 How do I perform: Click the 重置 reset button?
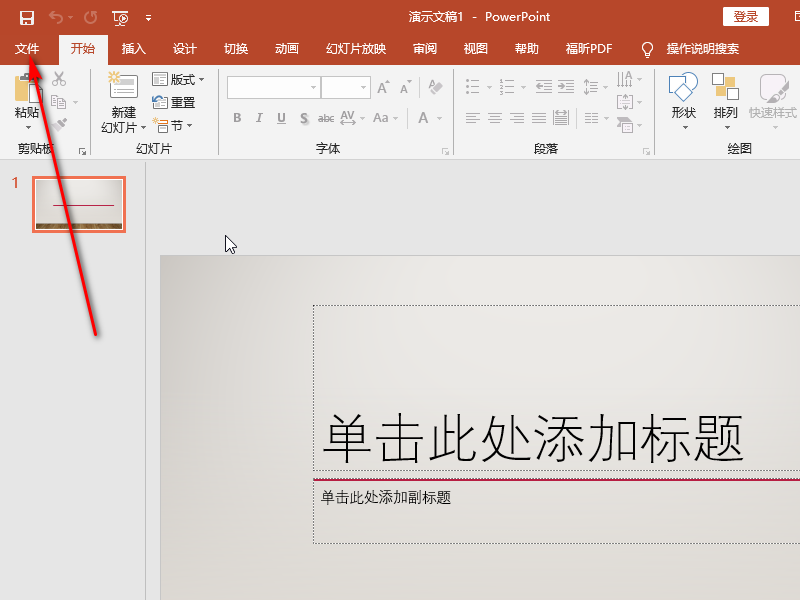point(174,103)
